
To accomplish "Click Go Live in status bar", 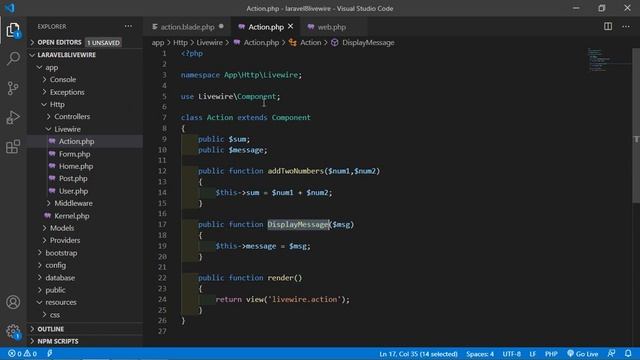I will [x=582, y=354].
